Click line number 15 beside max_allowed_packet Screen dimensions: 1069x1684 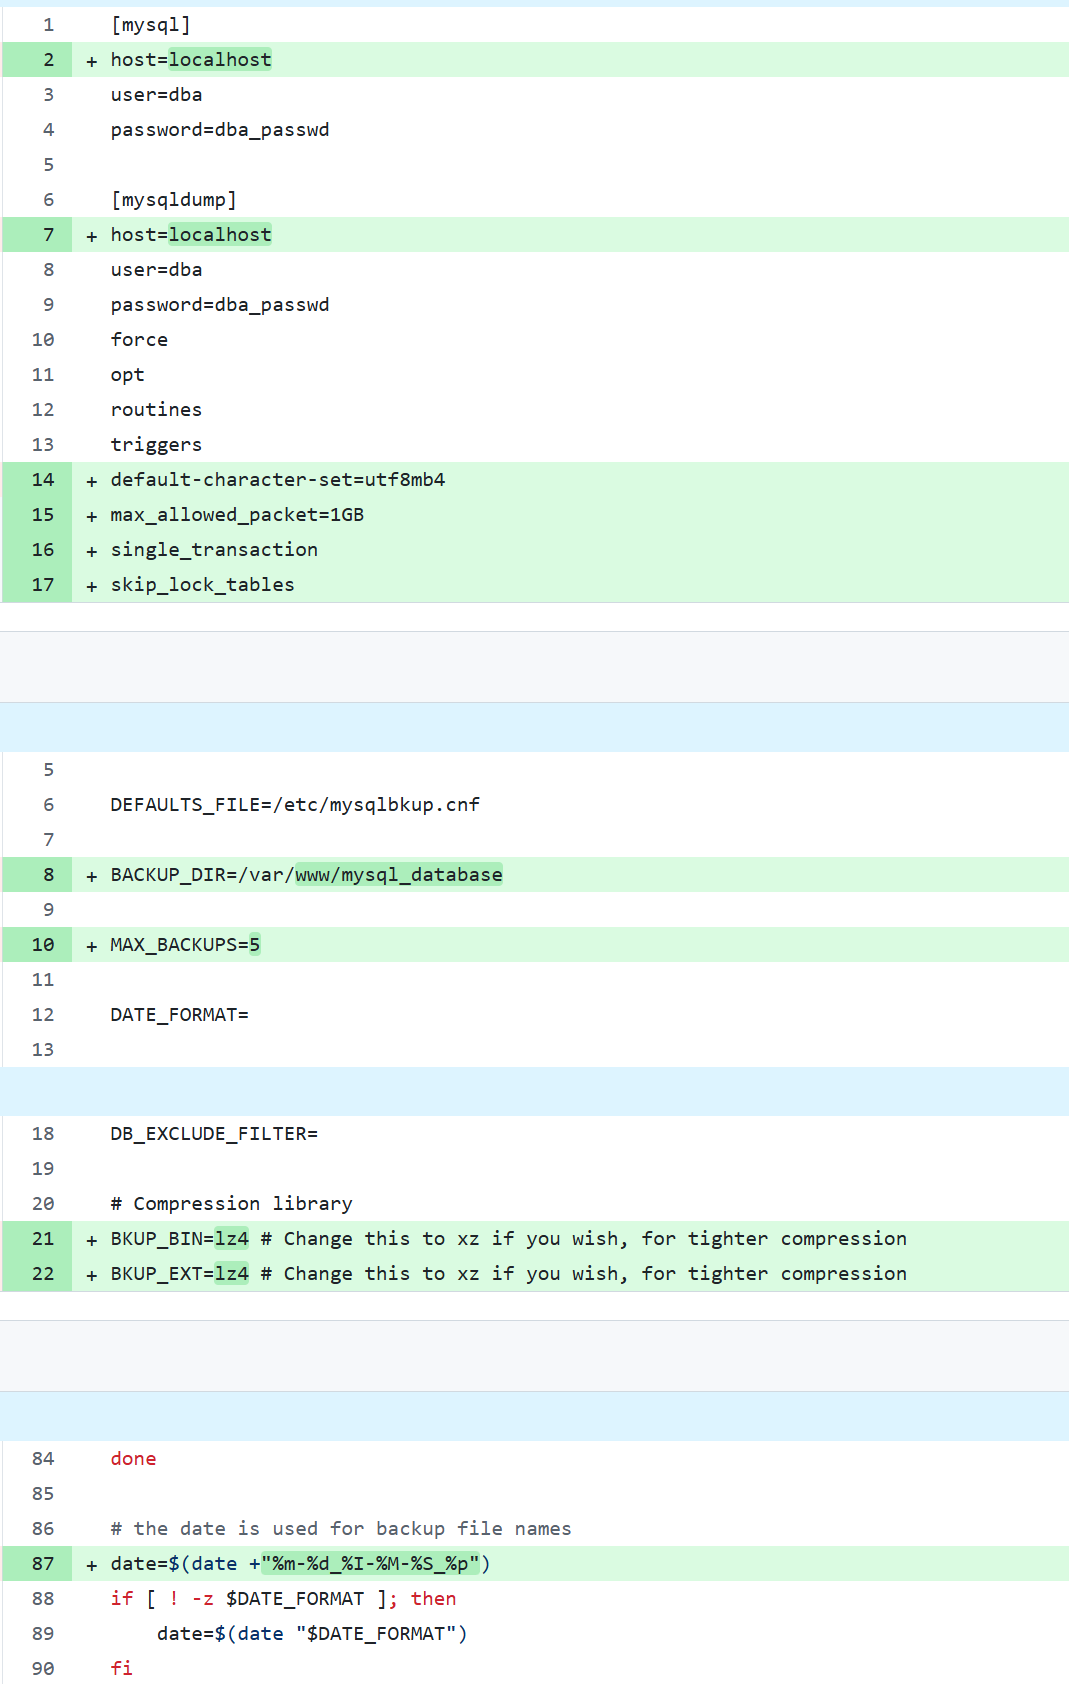point(43,515)
